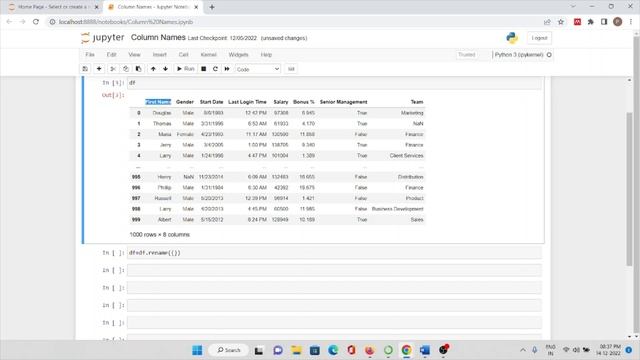Click the input cell containing df
Viewport: 640px width, 360px height.
tap(334, 83)
